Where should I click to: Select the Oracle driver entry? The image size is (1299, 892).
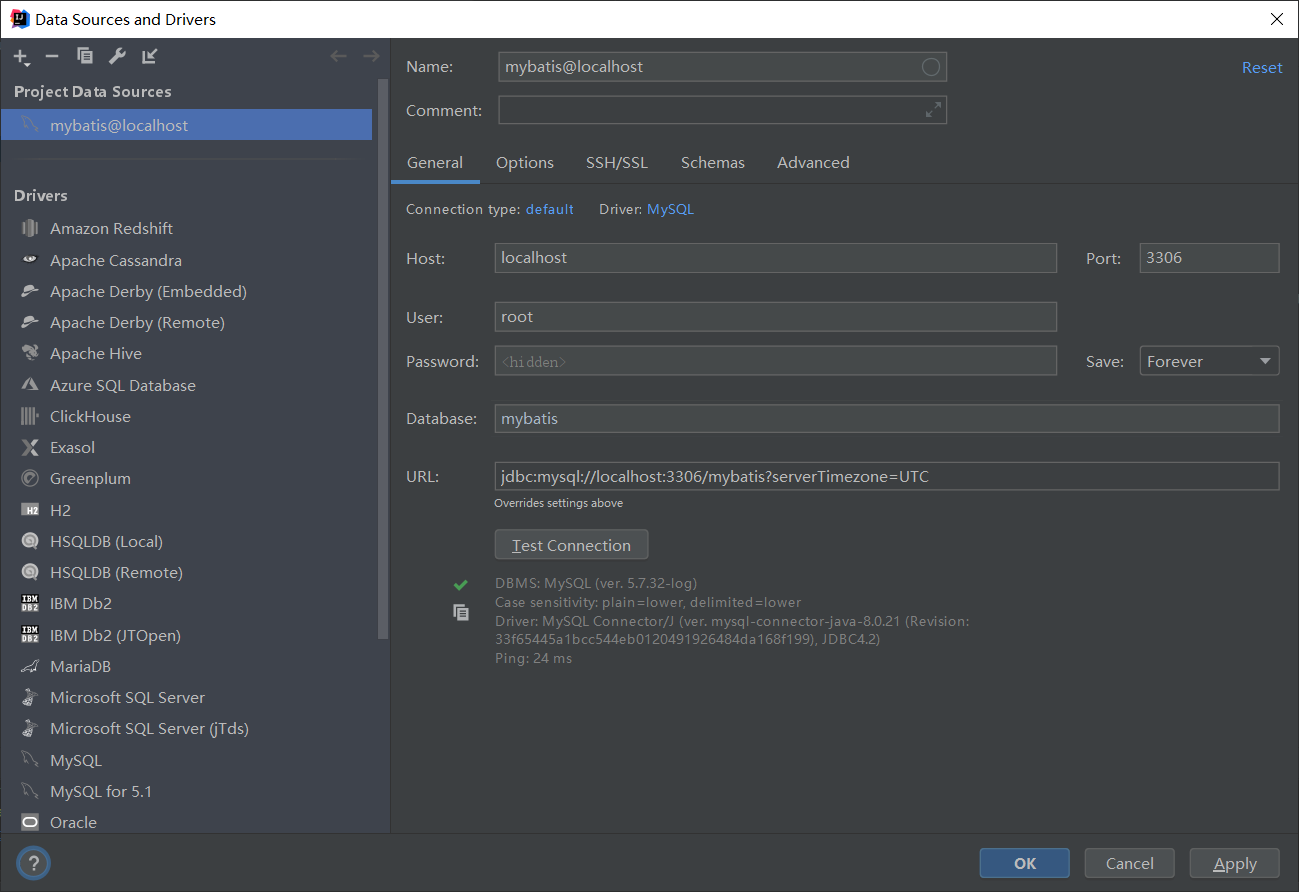(x=75, y=822)
